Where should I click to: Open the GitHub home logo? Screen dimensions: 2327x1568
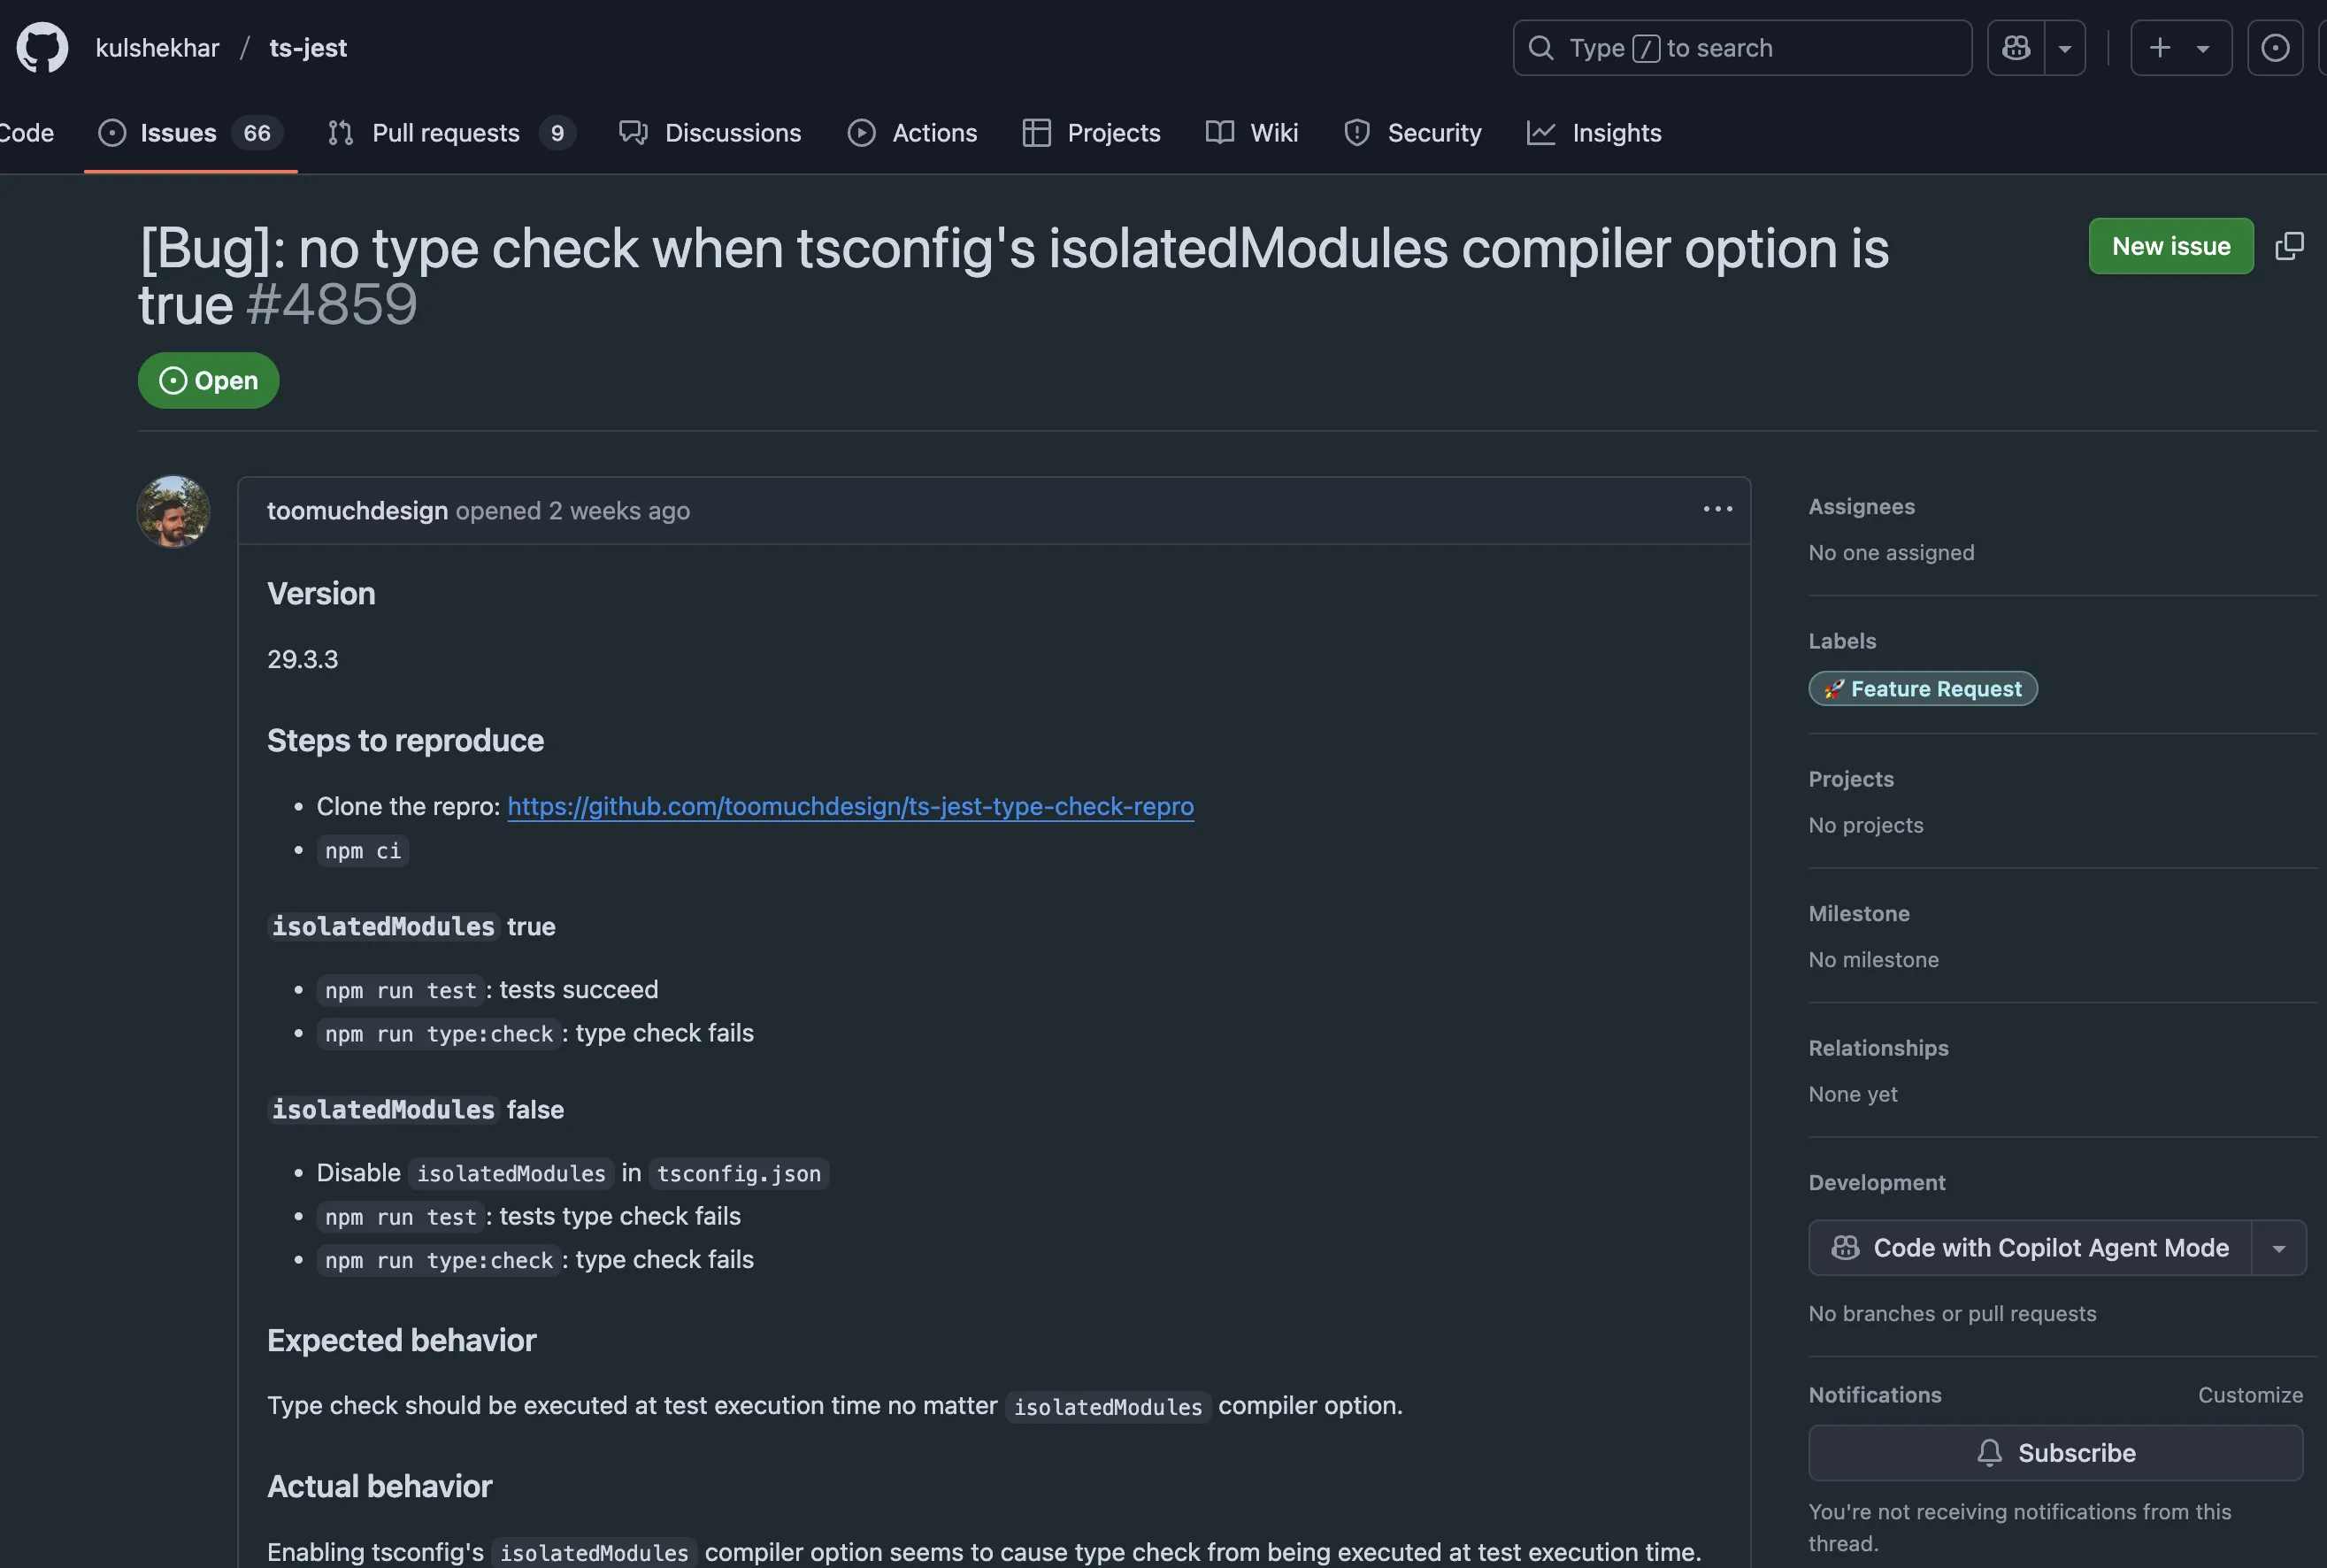(42, 48)
